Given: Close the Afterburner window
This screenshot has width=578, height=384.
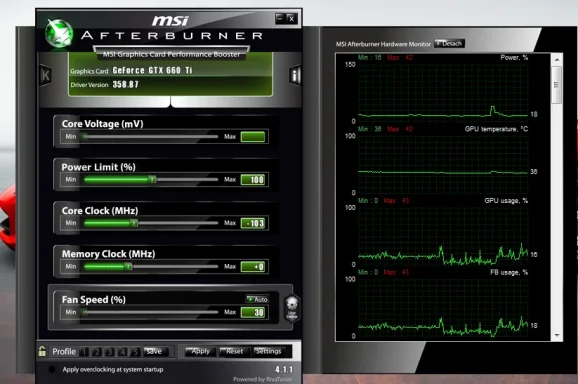Looking at the screenshot, I should tap(291, 18).
